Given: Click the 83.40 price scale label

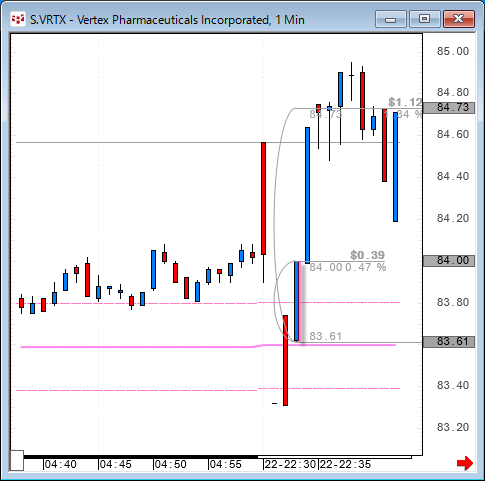Looking at the screenshot, I should pyautogui.click(x=453, y=385).
